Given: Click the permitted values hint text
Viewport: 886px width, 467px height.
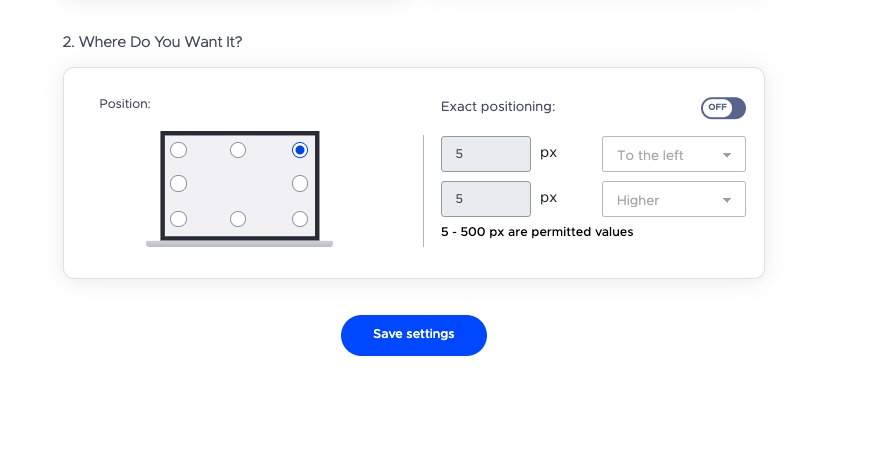Looking at the screenshot, I should tap(537, 232).
